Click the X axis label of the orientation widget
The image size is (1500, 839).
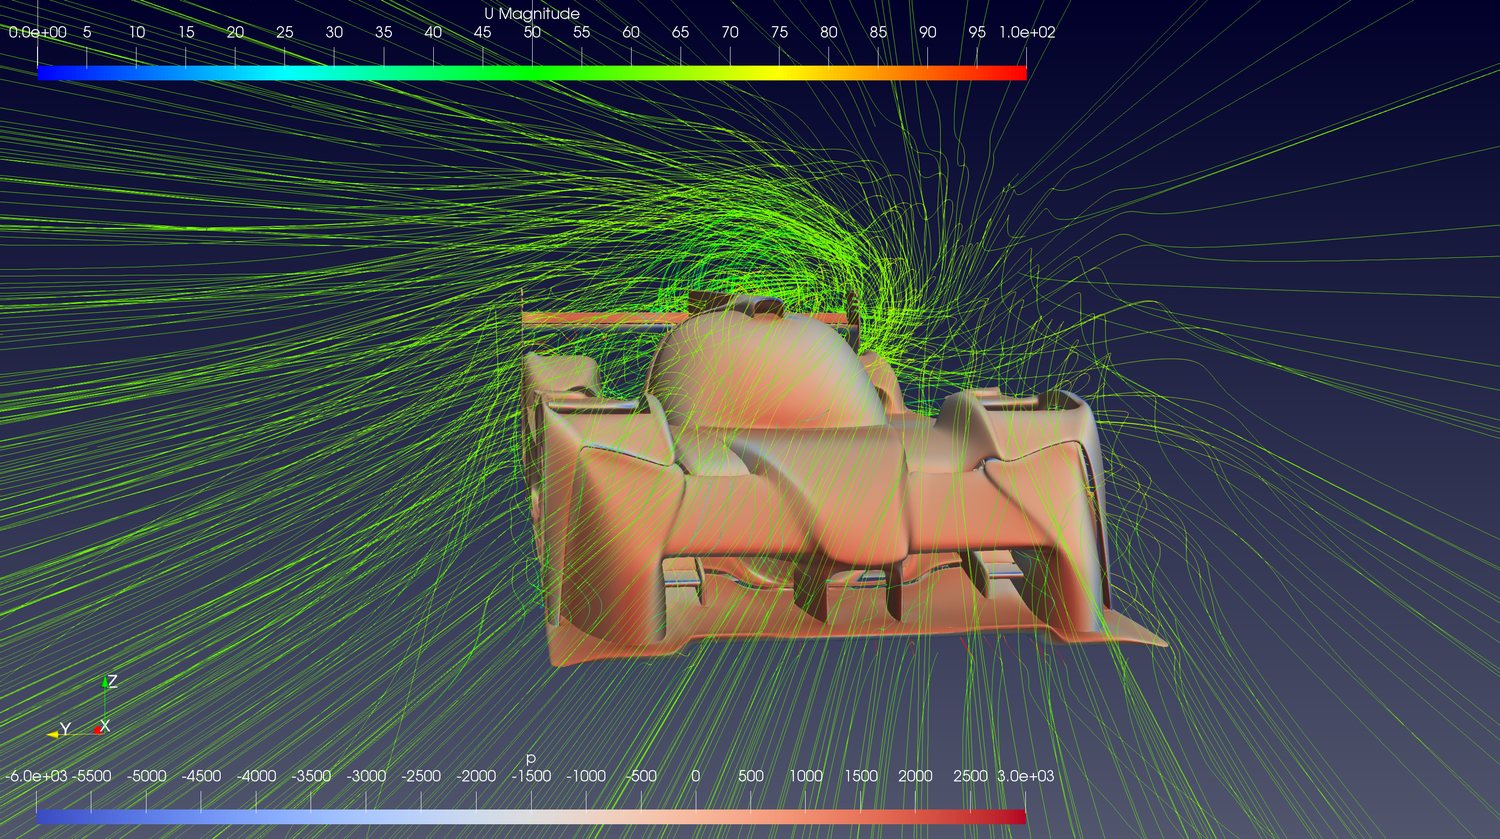click(105, 726)
